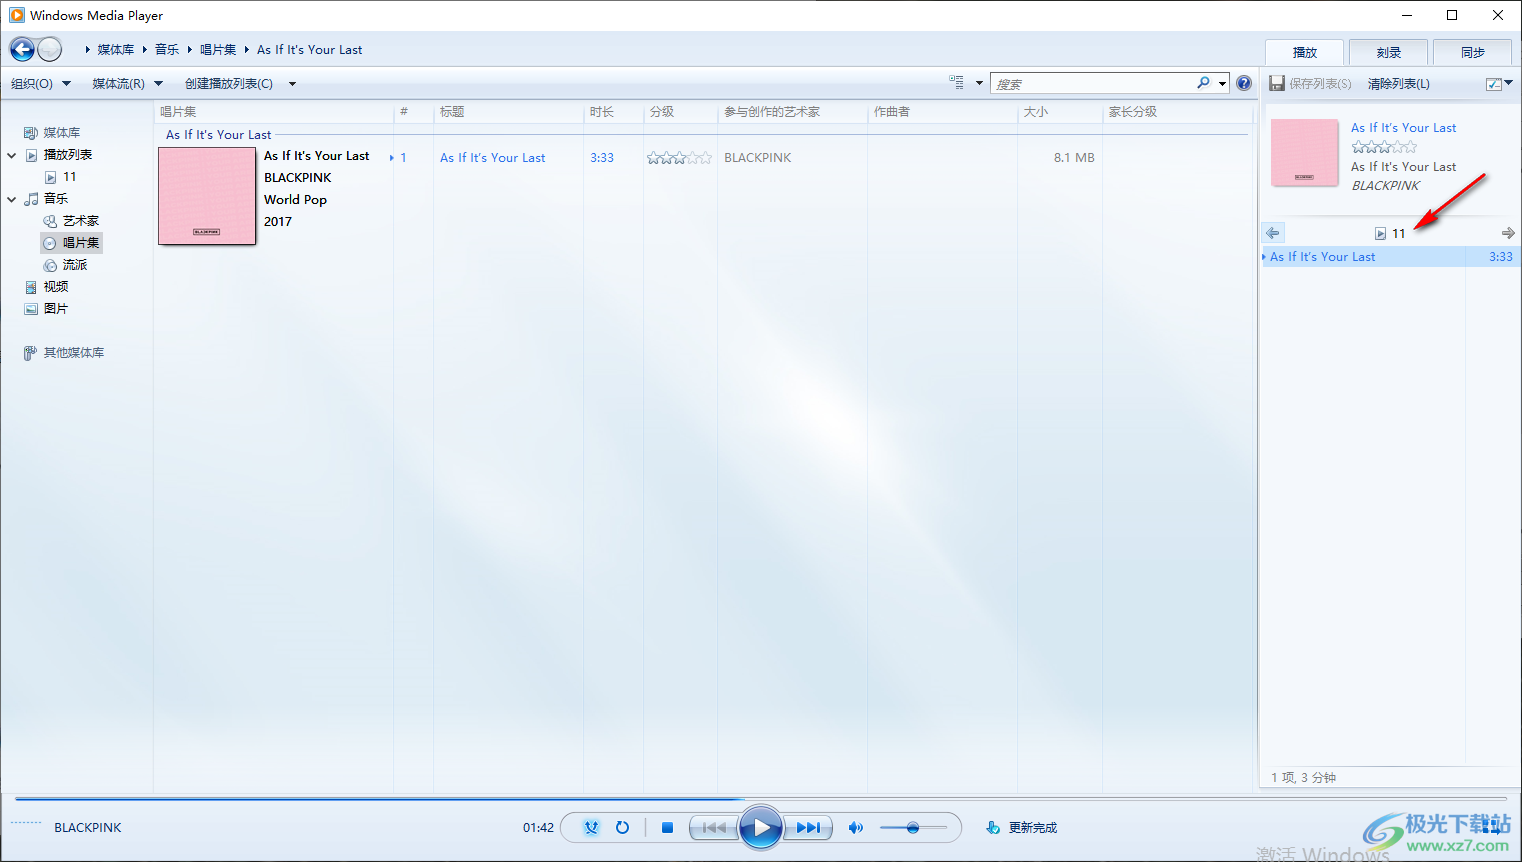Go back with the blue back arrow

[22, 49]
